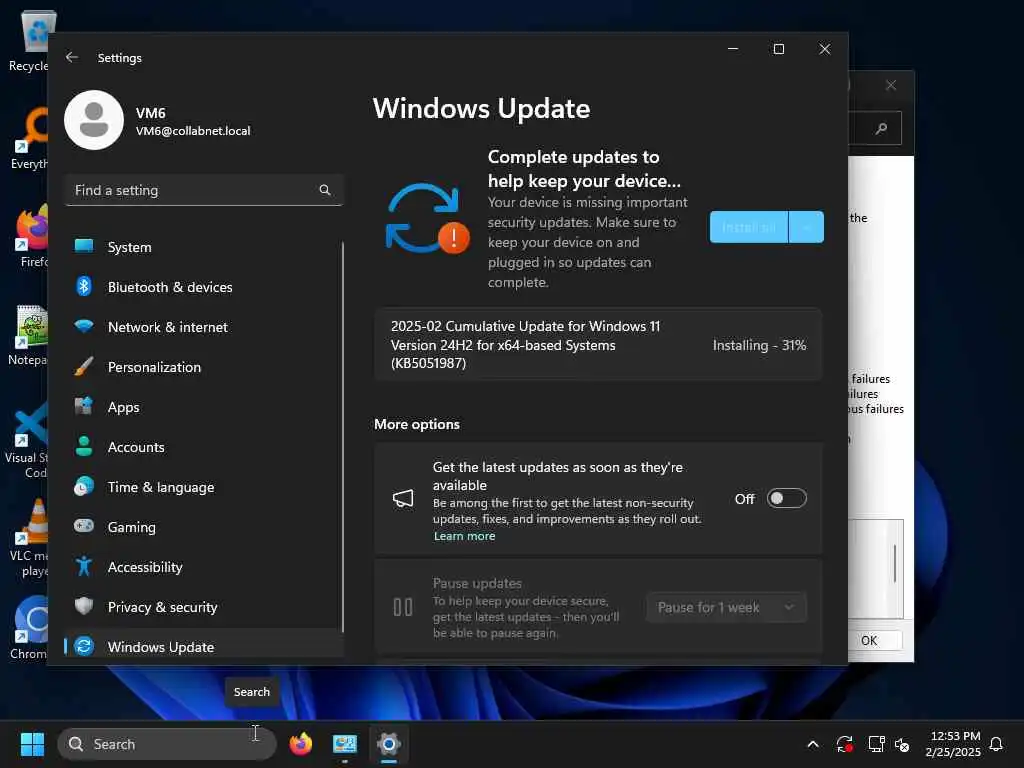
Task: Click VM6@collabnet.local account text
Action: click(x=193, y=131)
